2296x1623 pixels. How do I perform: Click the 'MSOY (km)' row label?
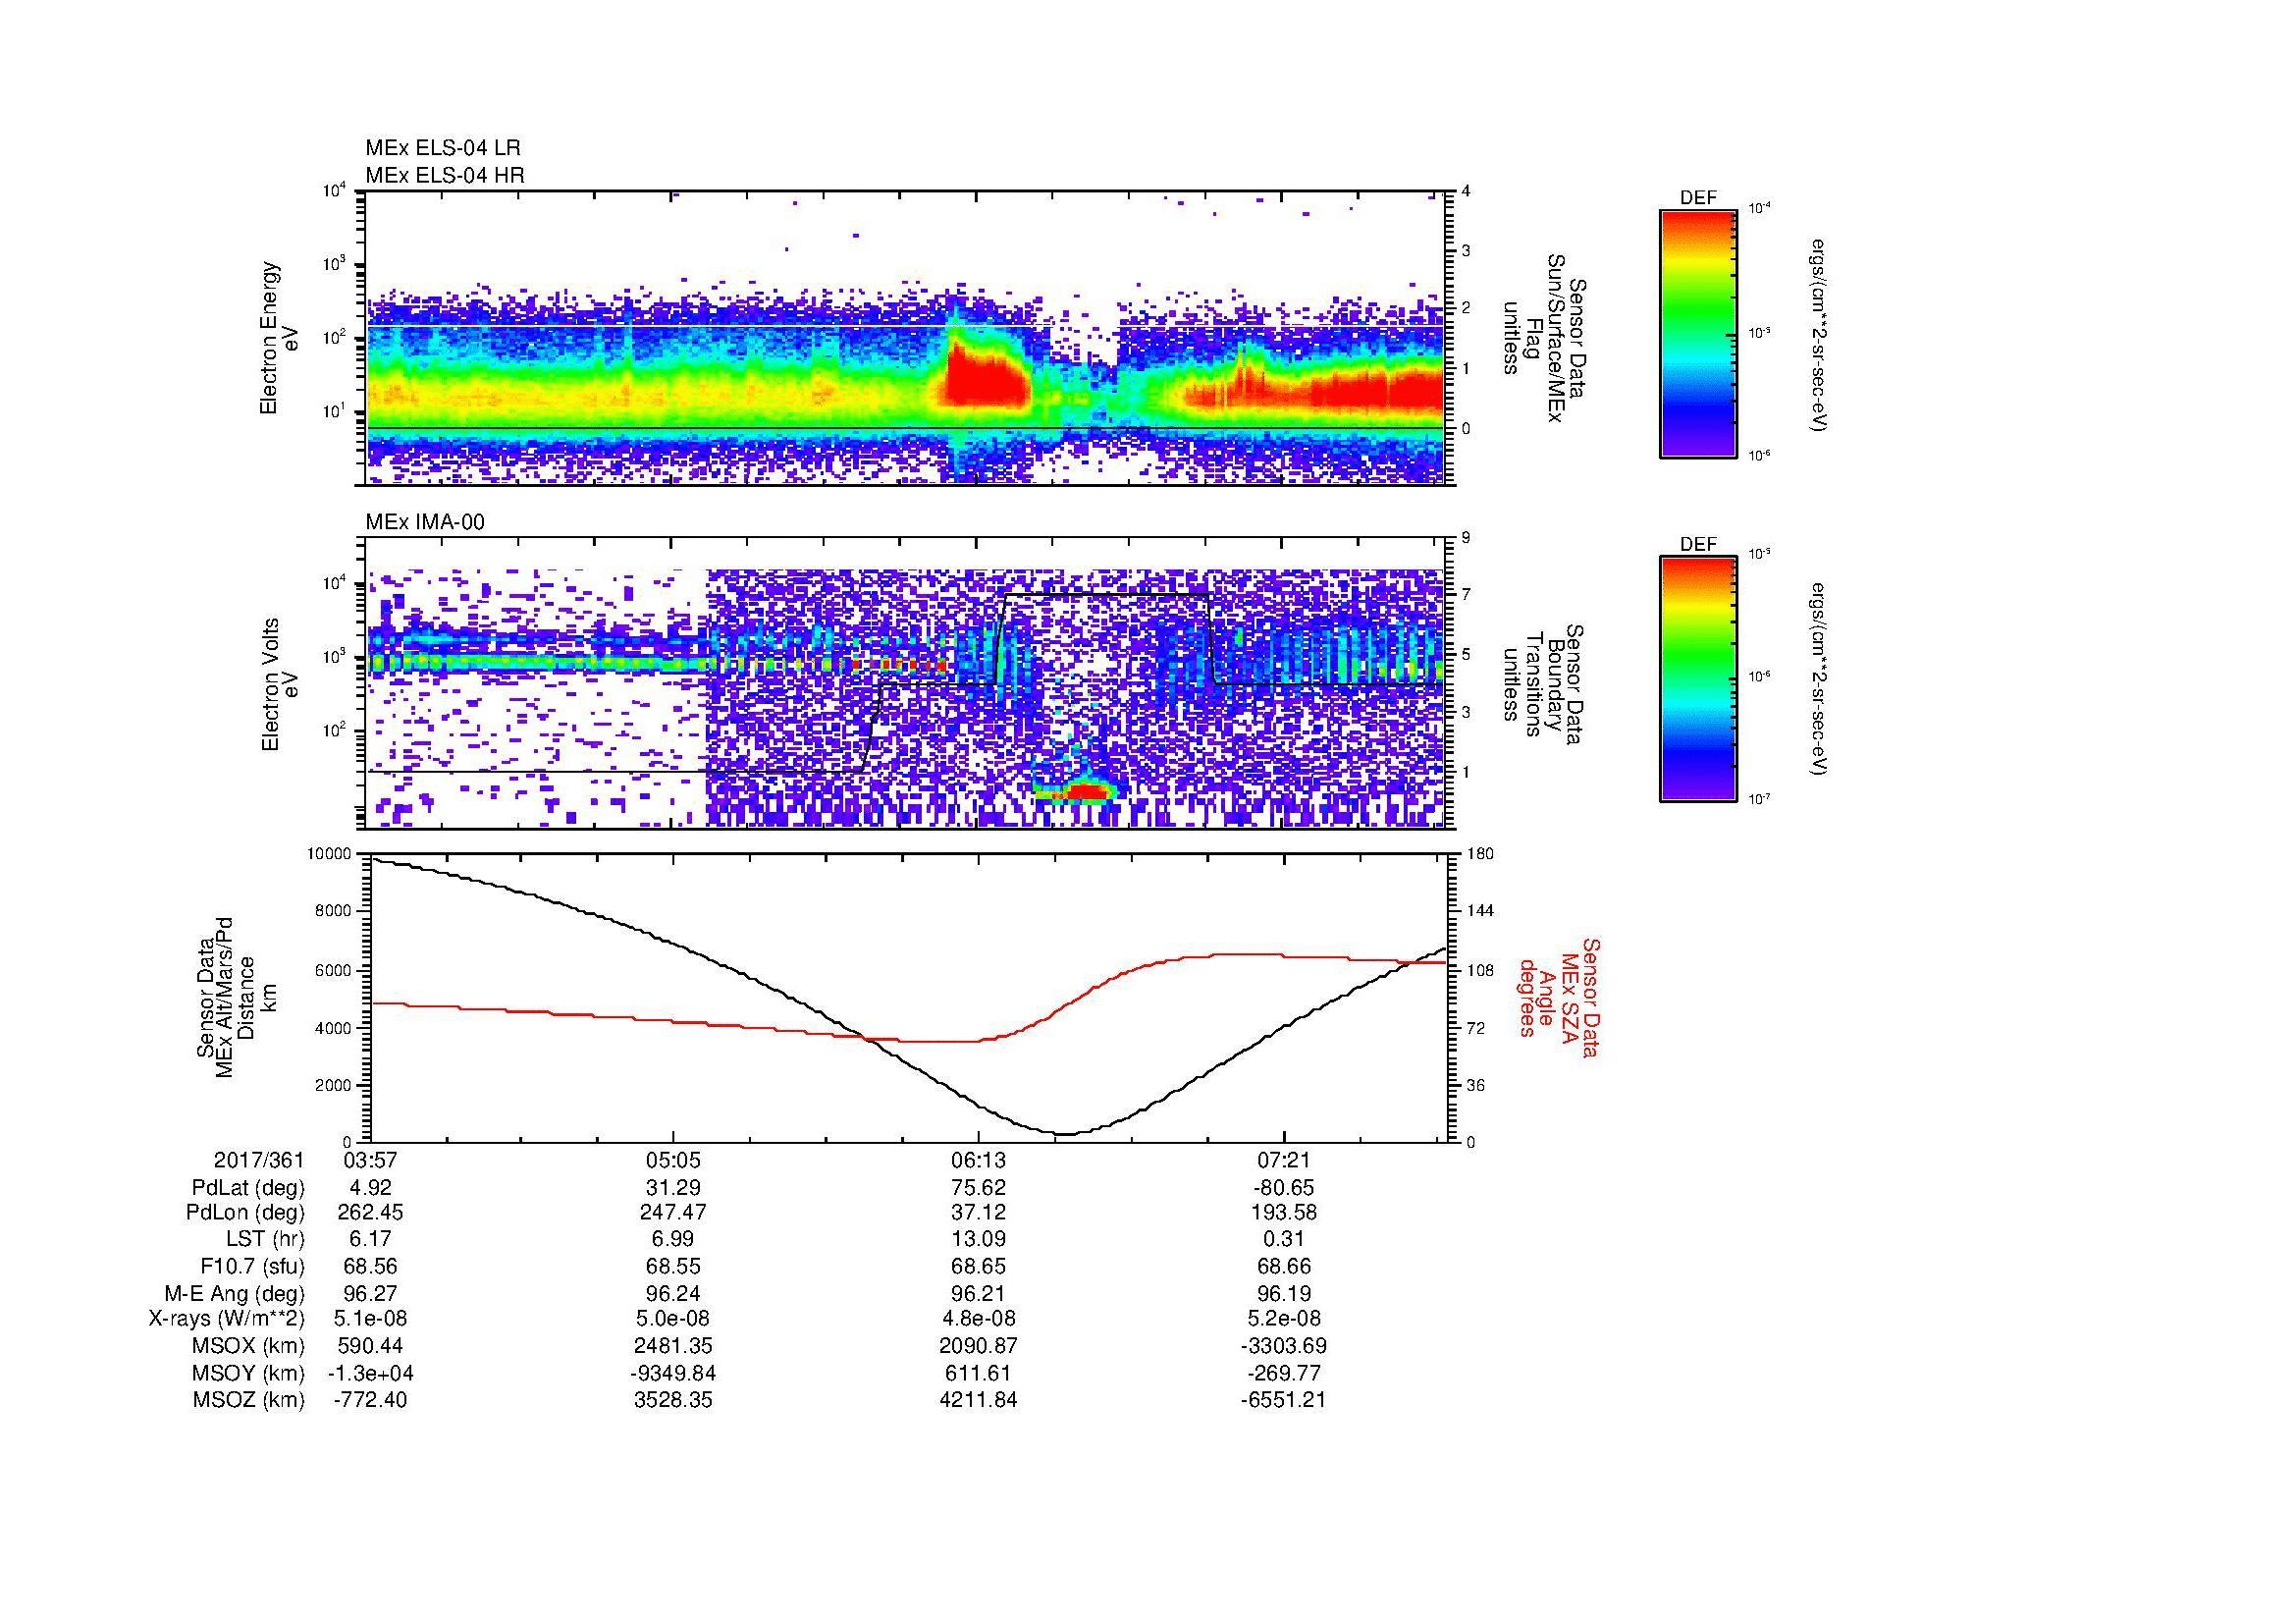coord(249,1374)
